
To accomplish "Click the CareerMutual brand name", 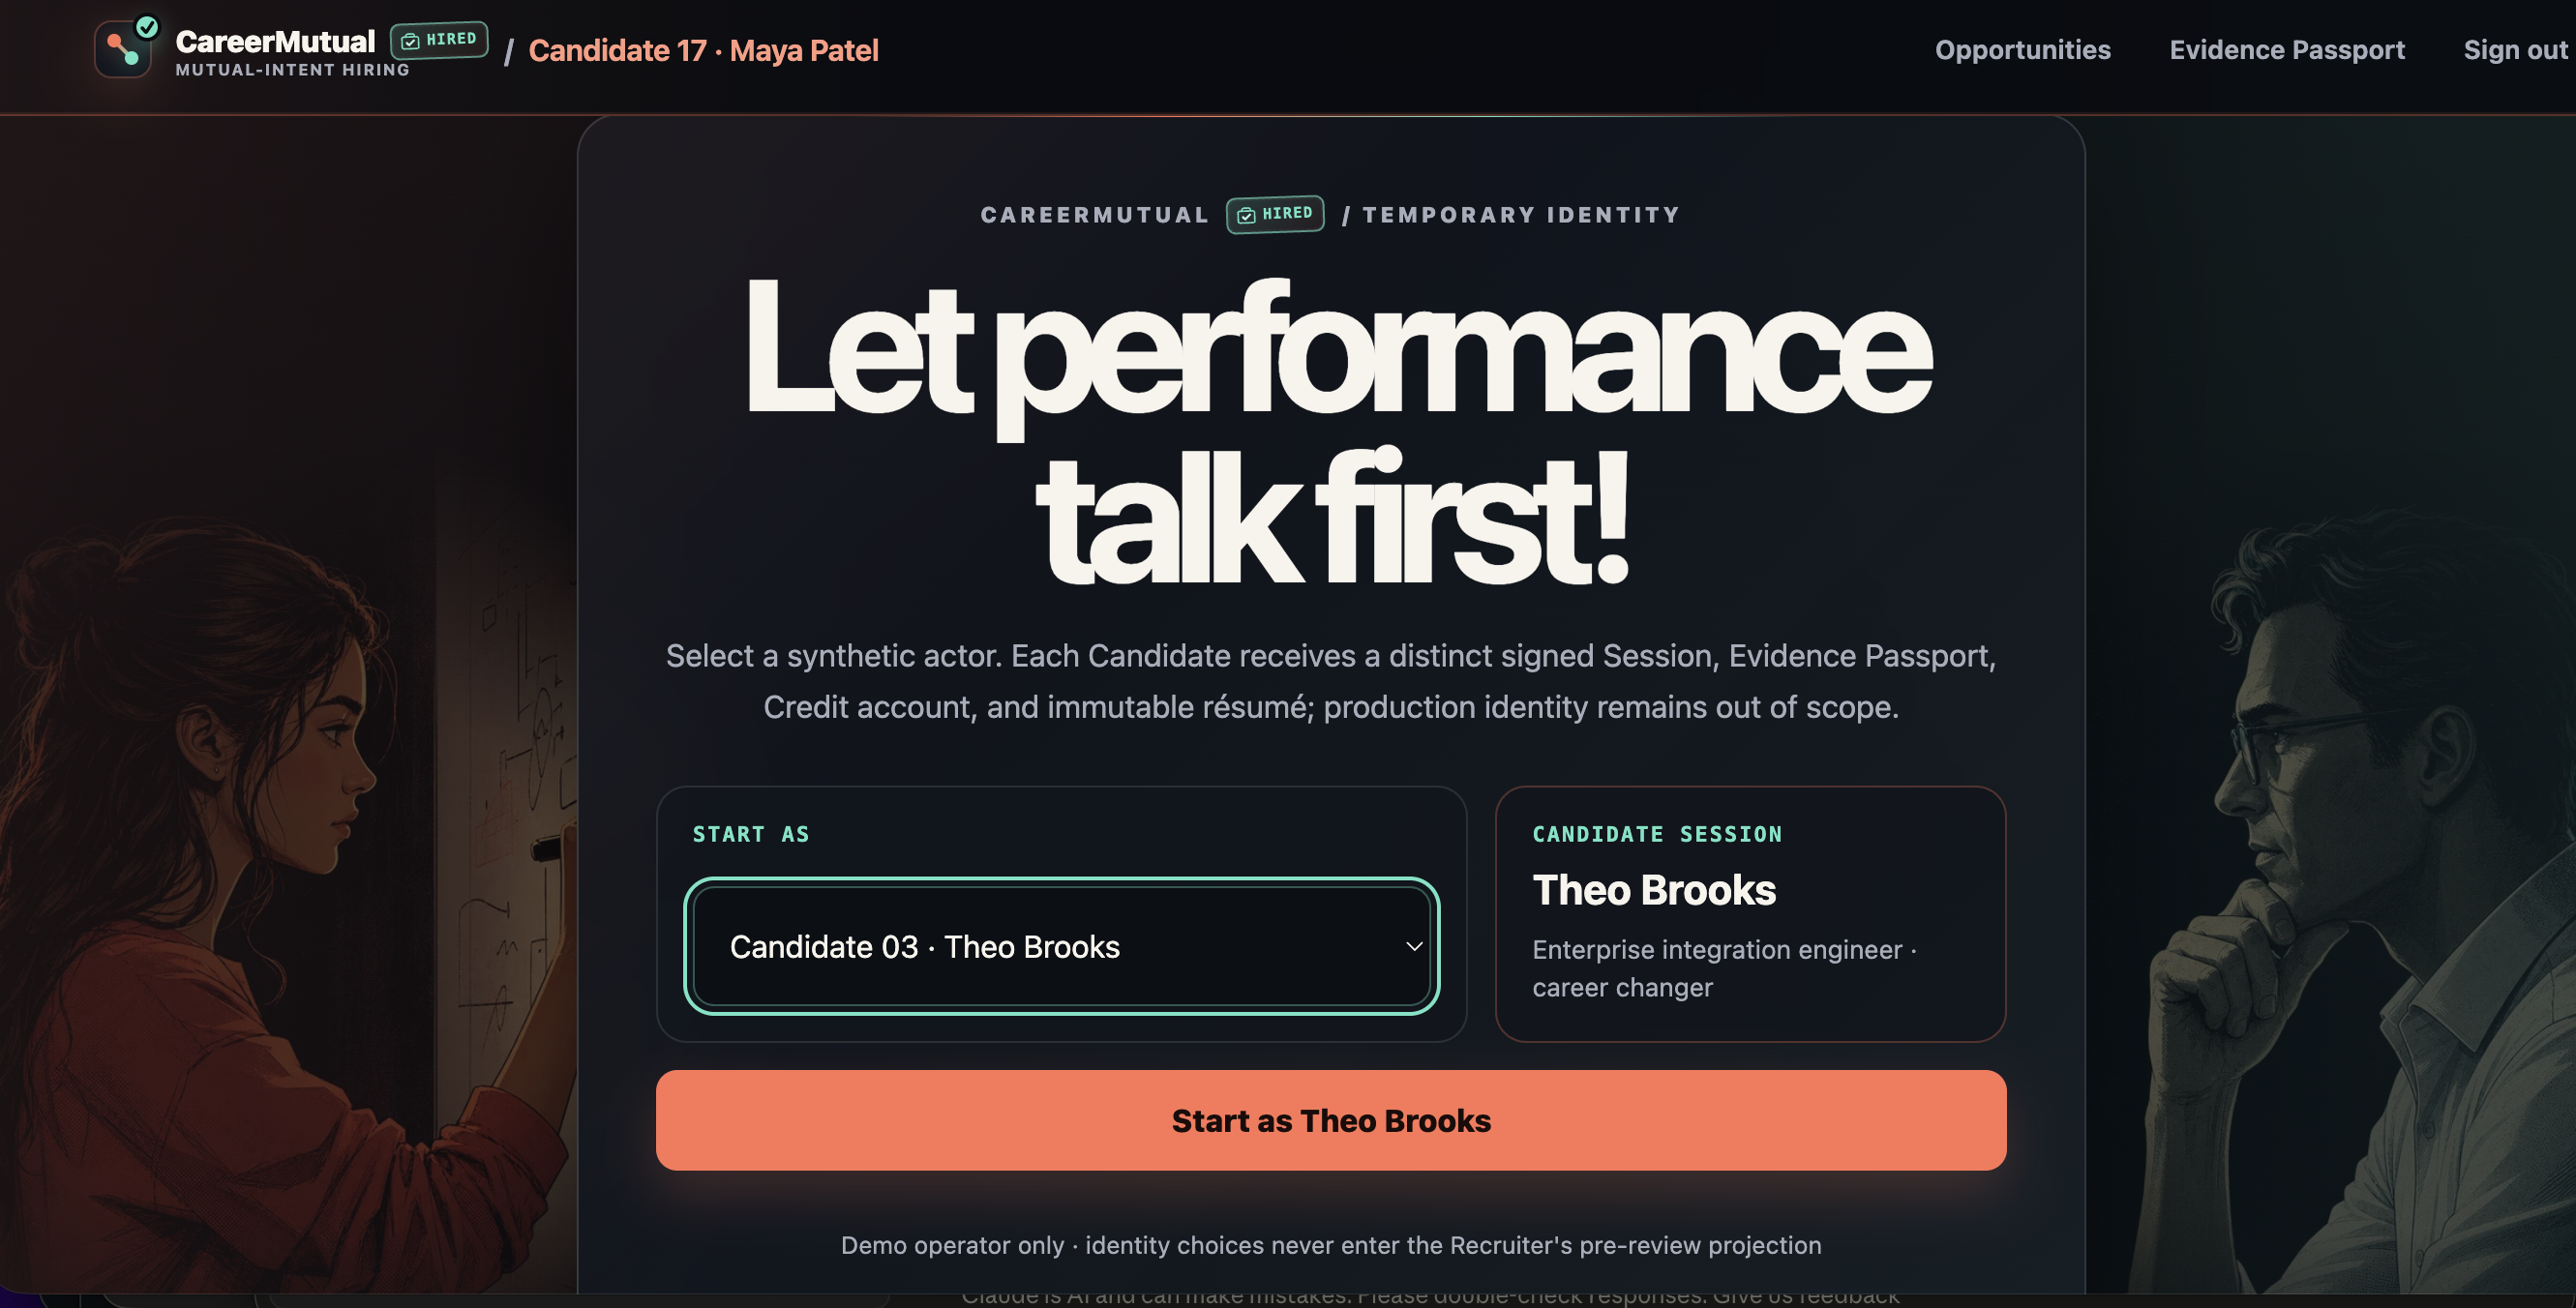I will coord(275,41).
